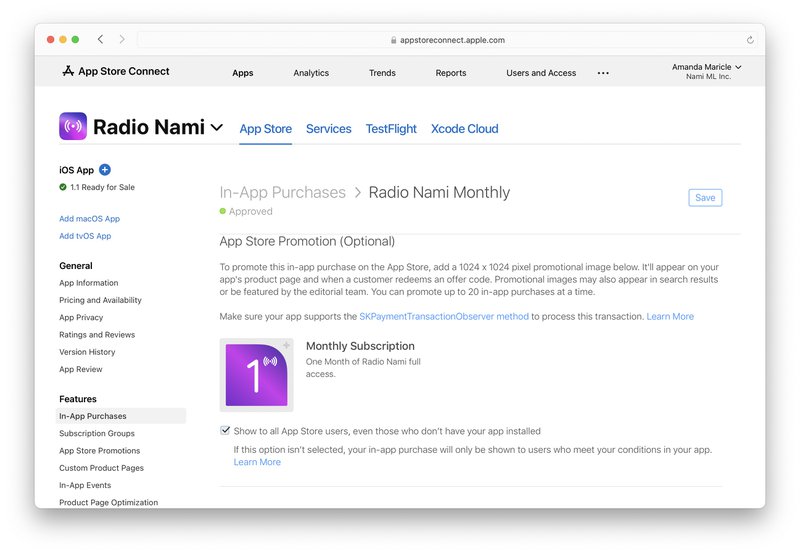This screenshot has width=800, height=554.
Task: Switch to the Services tab
Action: [x=329, y=129]
